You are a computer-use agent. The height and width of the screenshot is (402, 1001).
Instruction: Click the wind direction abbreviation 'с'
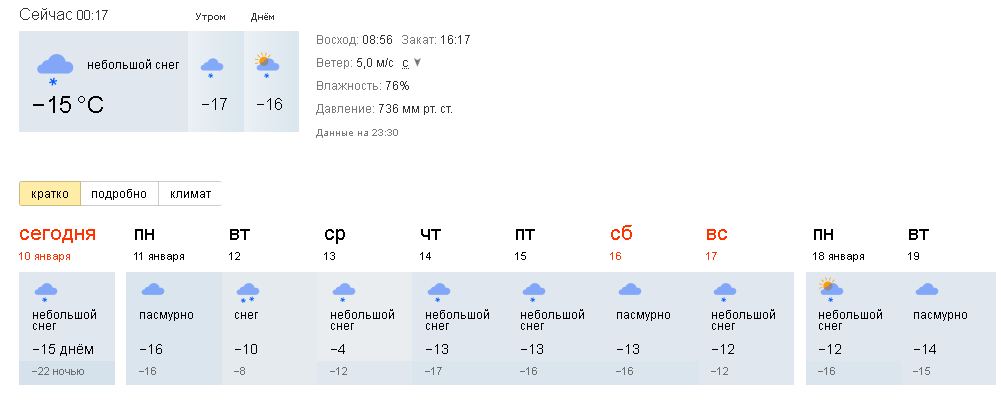pos(405,63)
